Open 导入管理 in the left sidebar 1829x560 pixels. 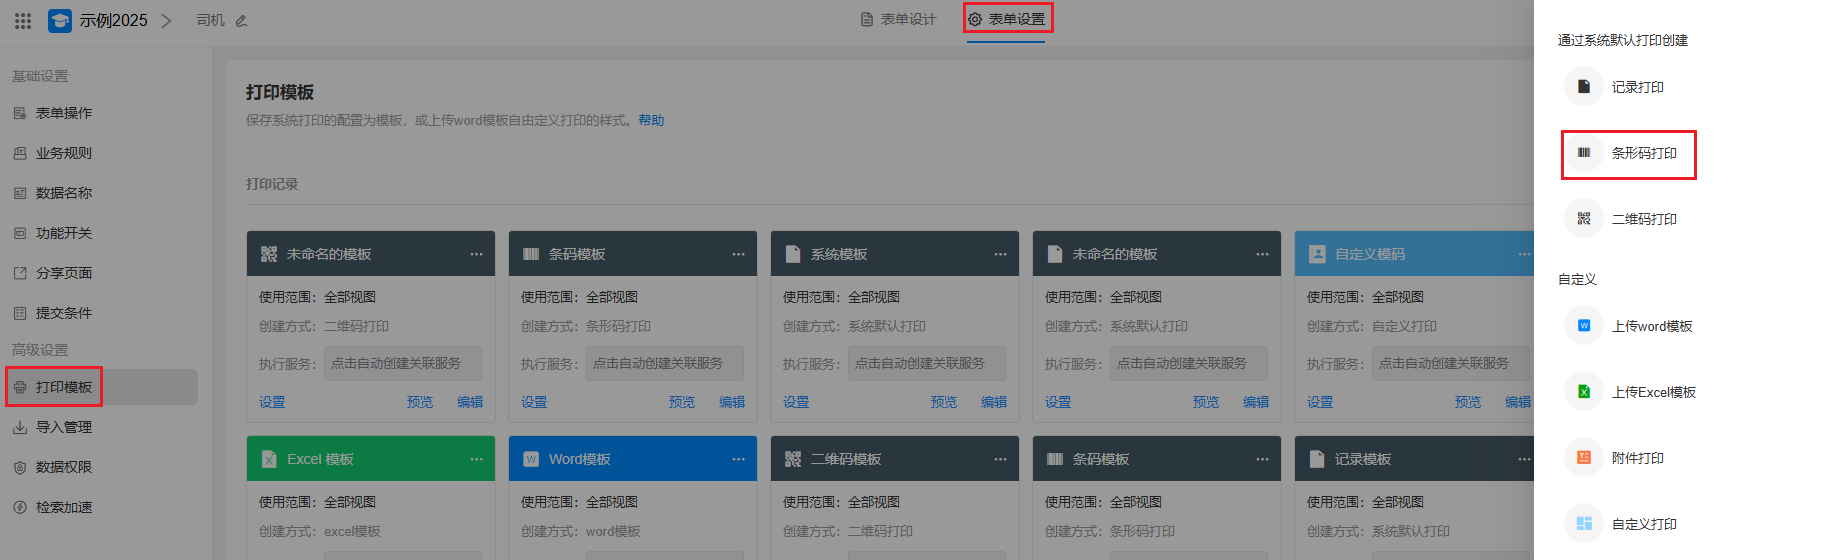point(64,427)
